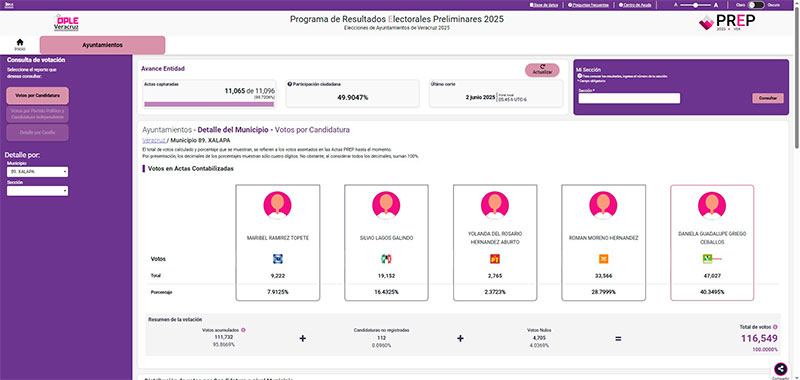
Task: Click PAN party logo under Maribel Ramirez
Action: pos(278,259)
